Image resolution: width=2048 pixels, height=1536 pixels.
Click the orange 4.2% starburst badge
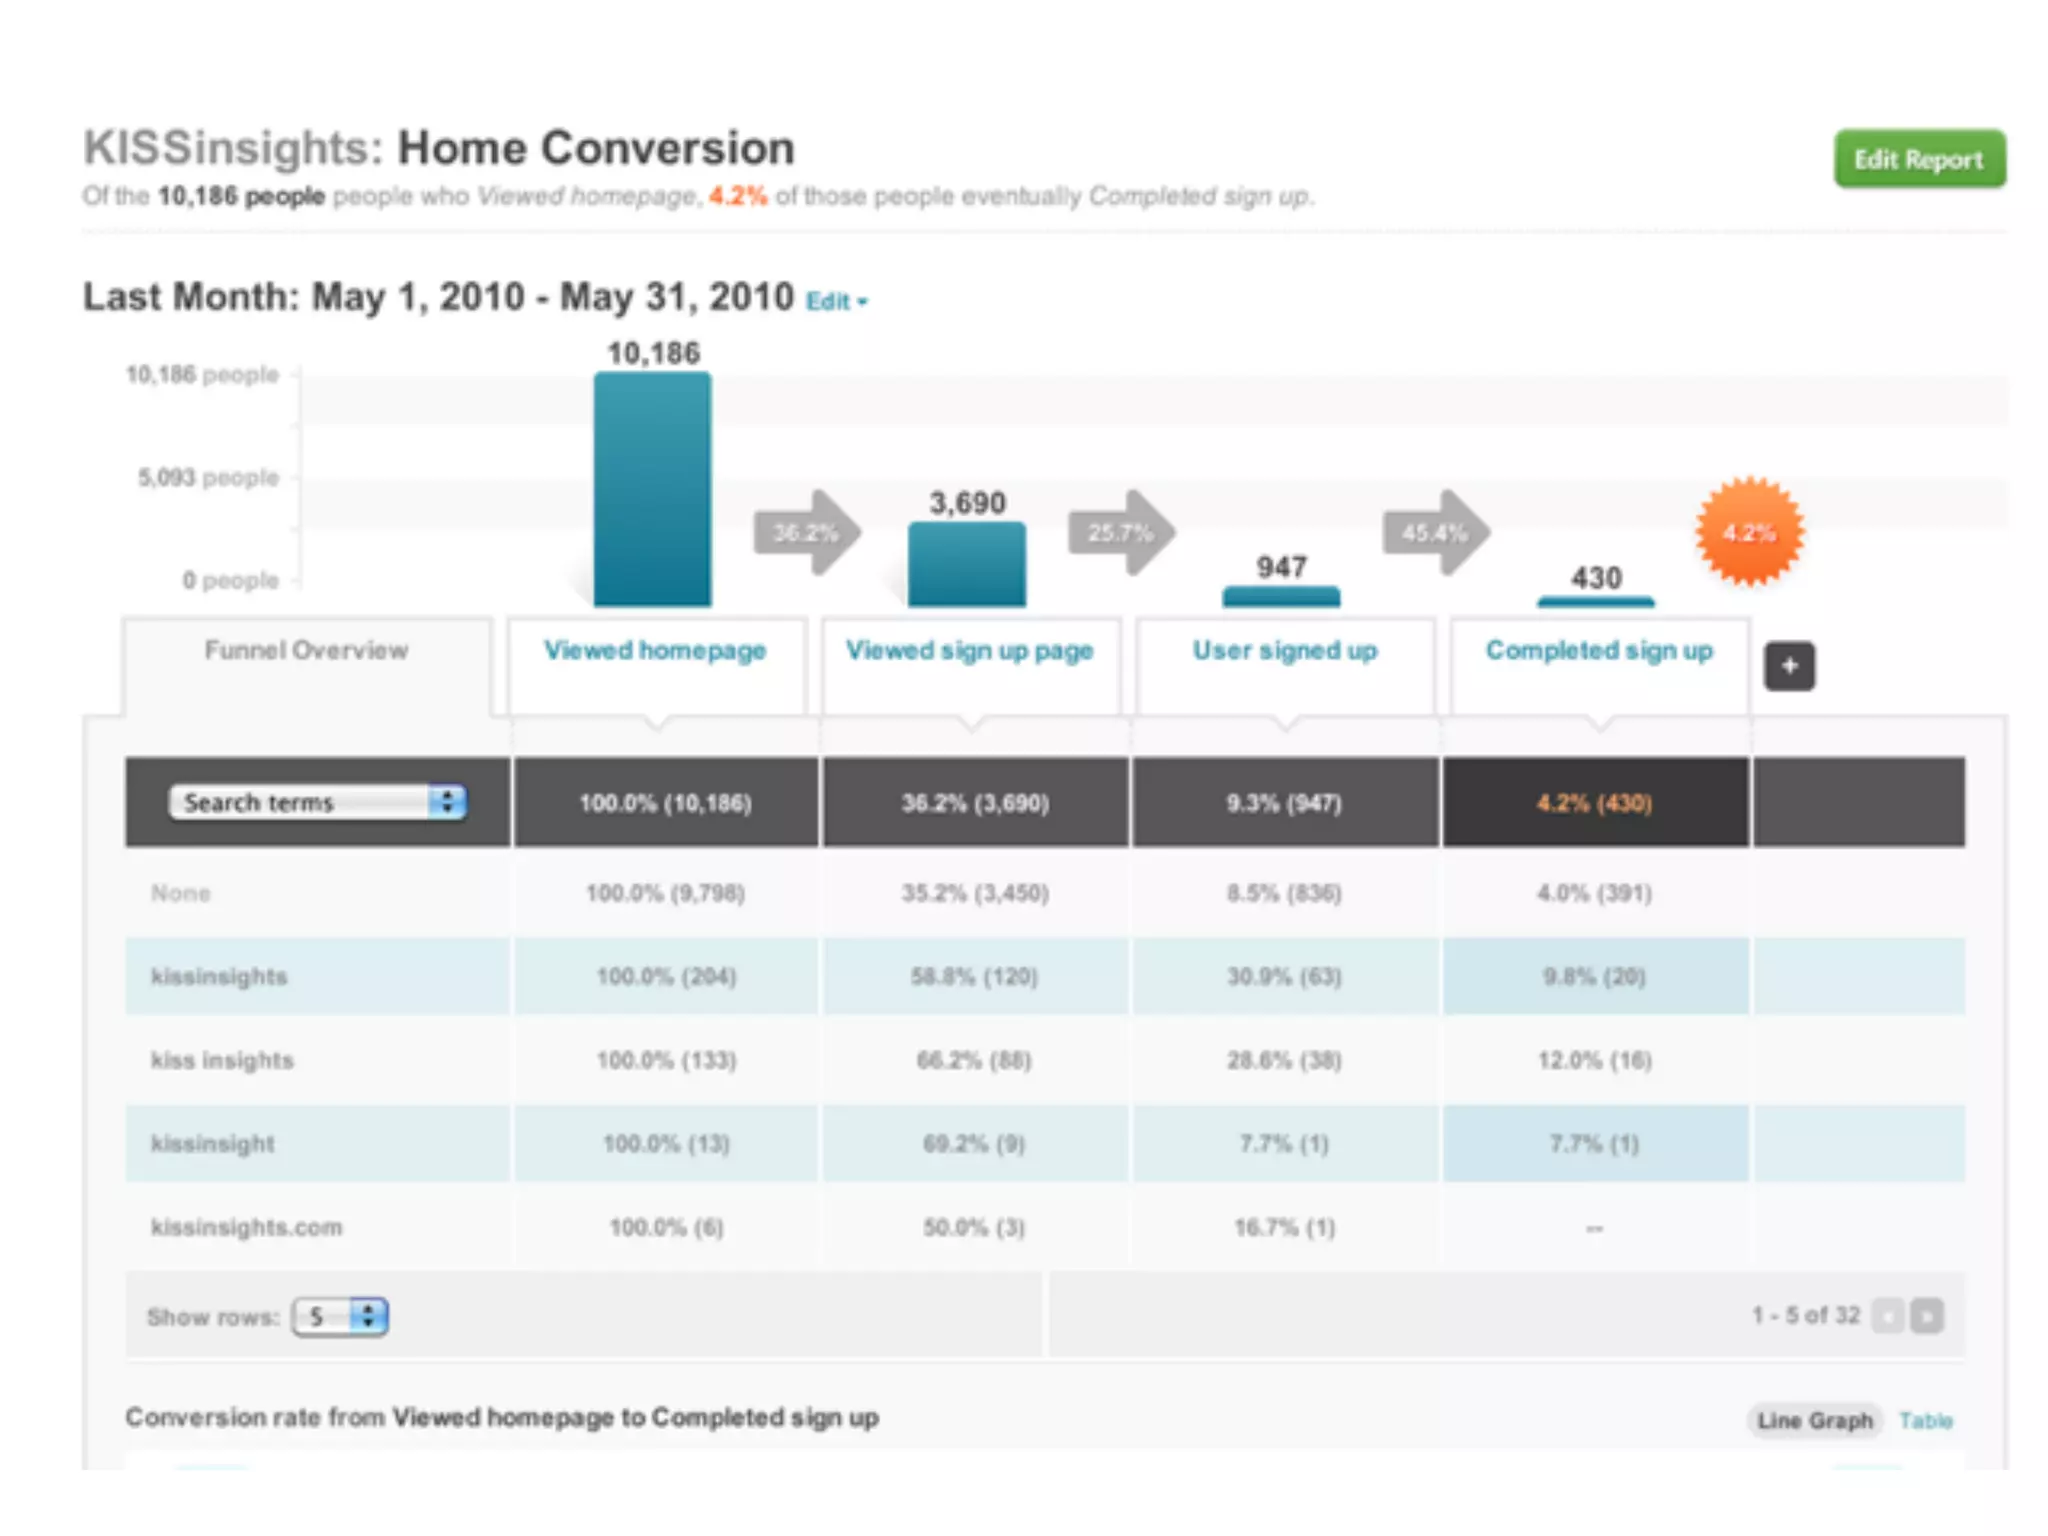tap(1750, 532)
